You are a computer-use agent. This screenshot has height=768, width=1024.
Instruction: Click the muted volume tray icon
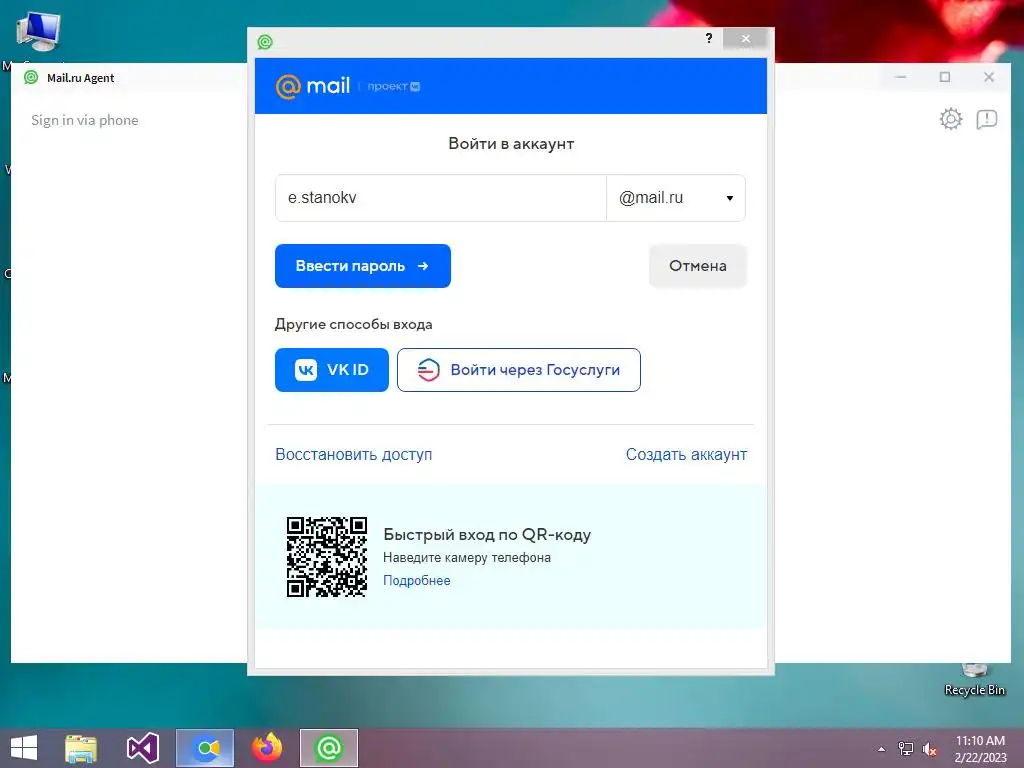(x=929, y=749)
